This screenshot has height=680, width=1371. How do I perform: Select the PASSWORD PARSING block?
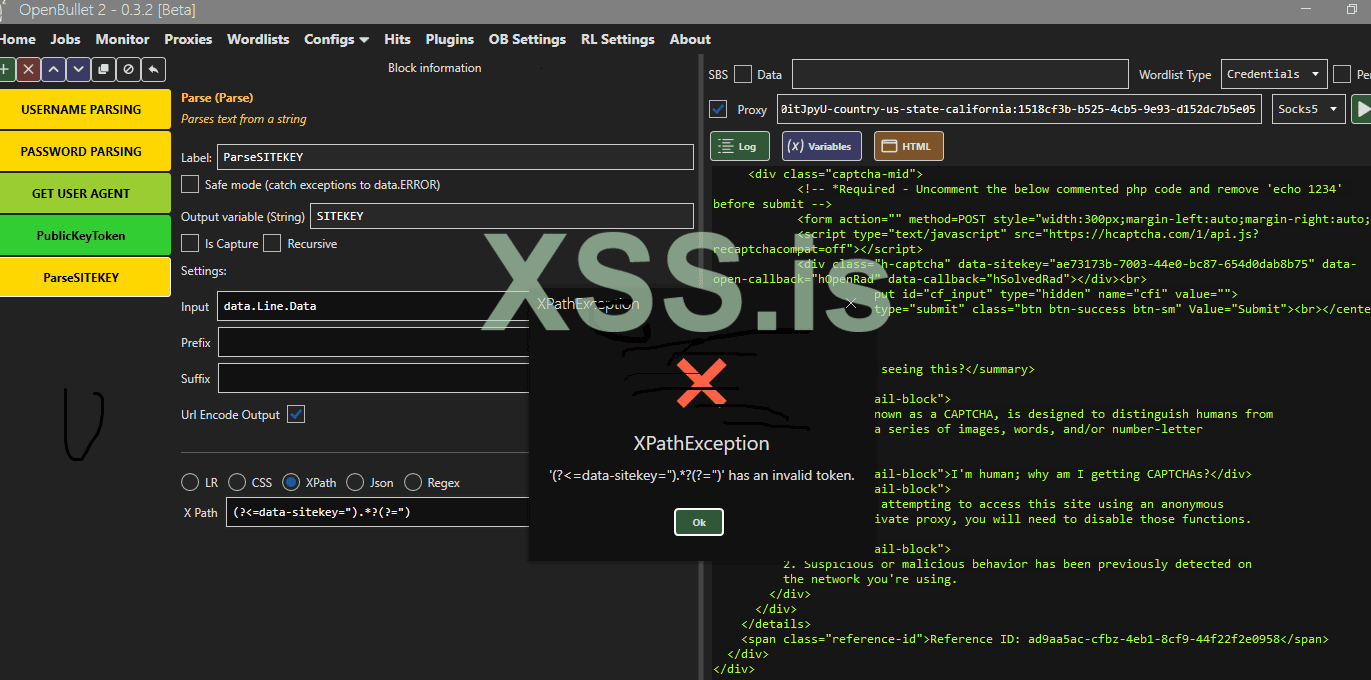tap(85, 151)
